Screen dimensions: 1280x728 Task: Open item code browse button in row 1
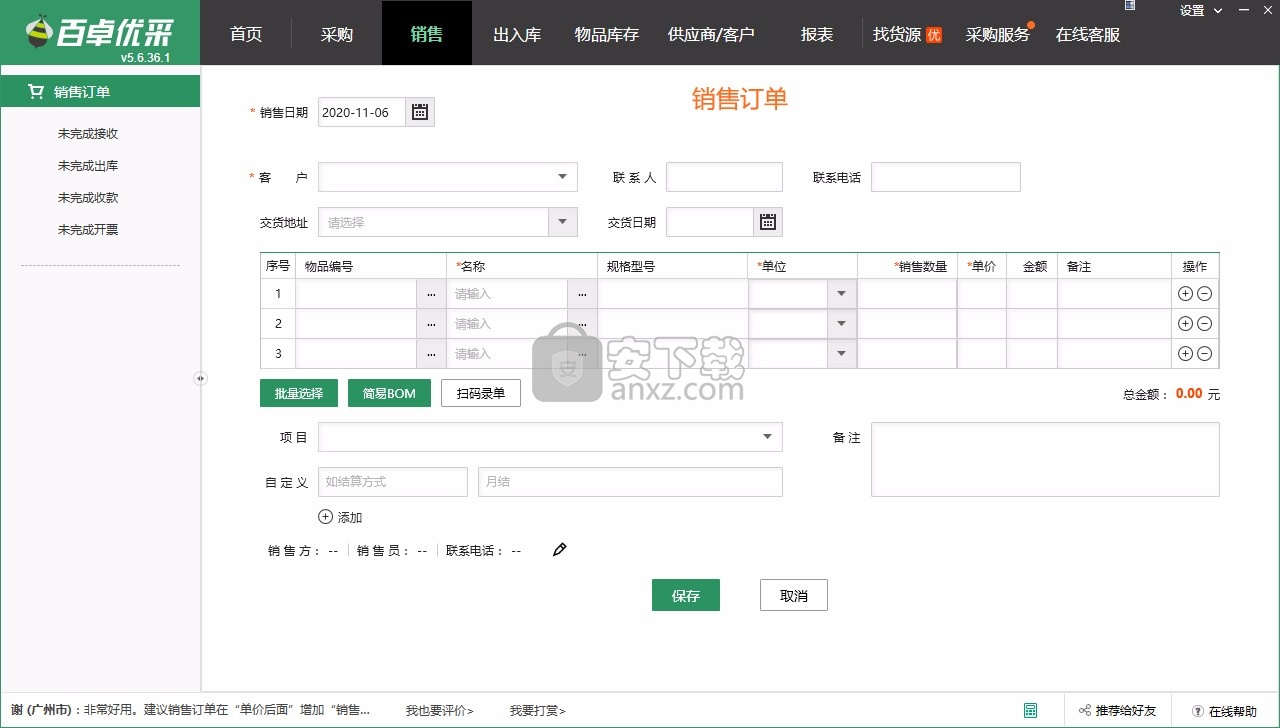[x=431, y=294]
